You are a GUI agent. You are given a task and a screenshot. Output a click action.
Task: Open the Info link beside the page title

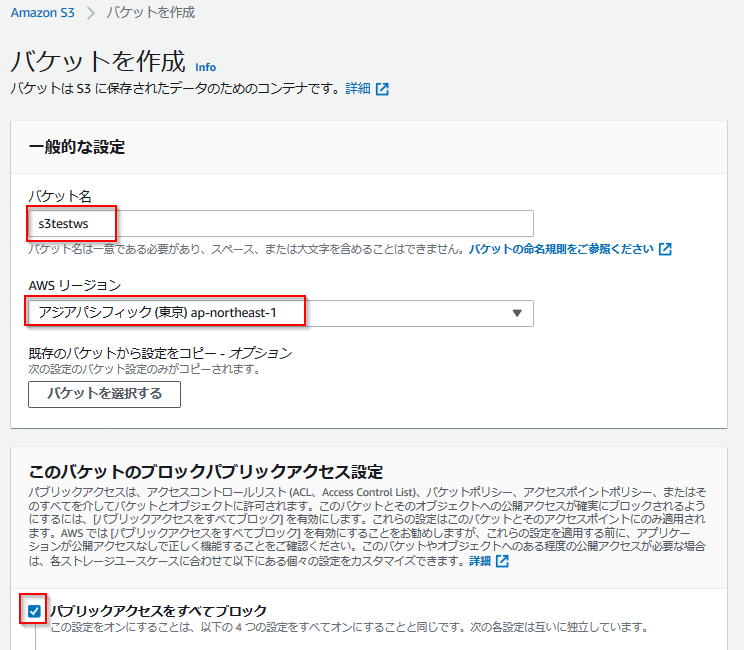205,67
